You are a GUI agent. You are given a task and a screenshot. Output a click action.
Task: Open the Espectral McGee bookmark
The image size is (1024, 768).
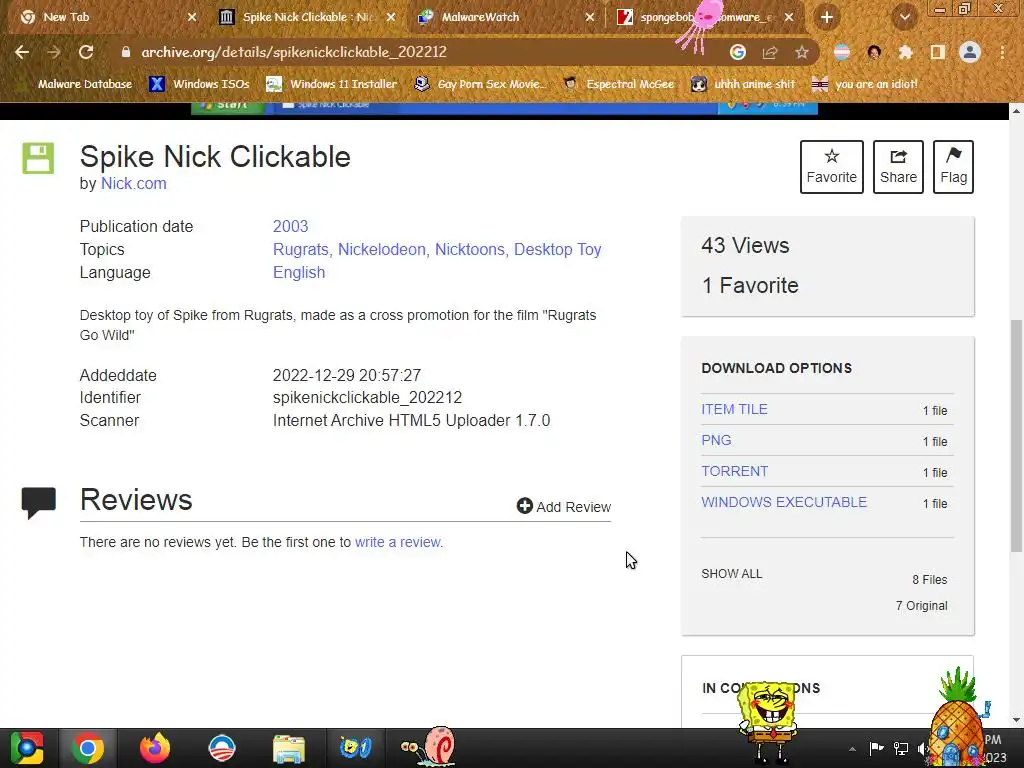point(618,84)
